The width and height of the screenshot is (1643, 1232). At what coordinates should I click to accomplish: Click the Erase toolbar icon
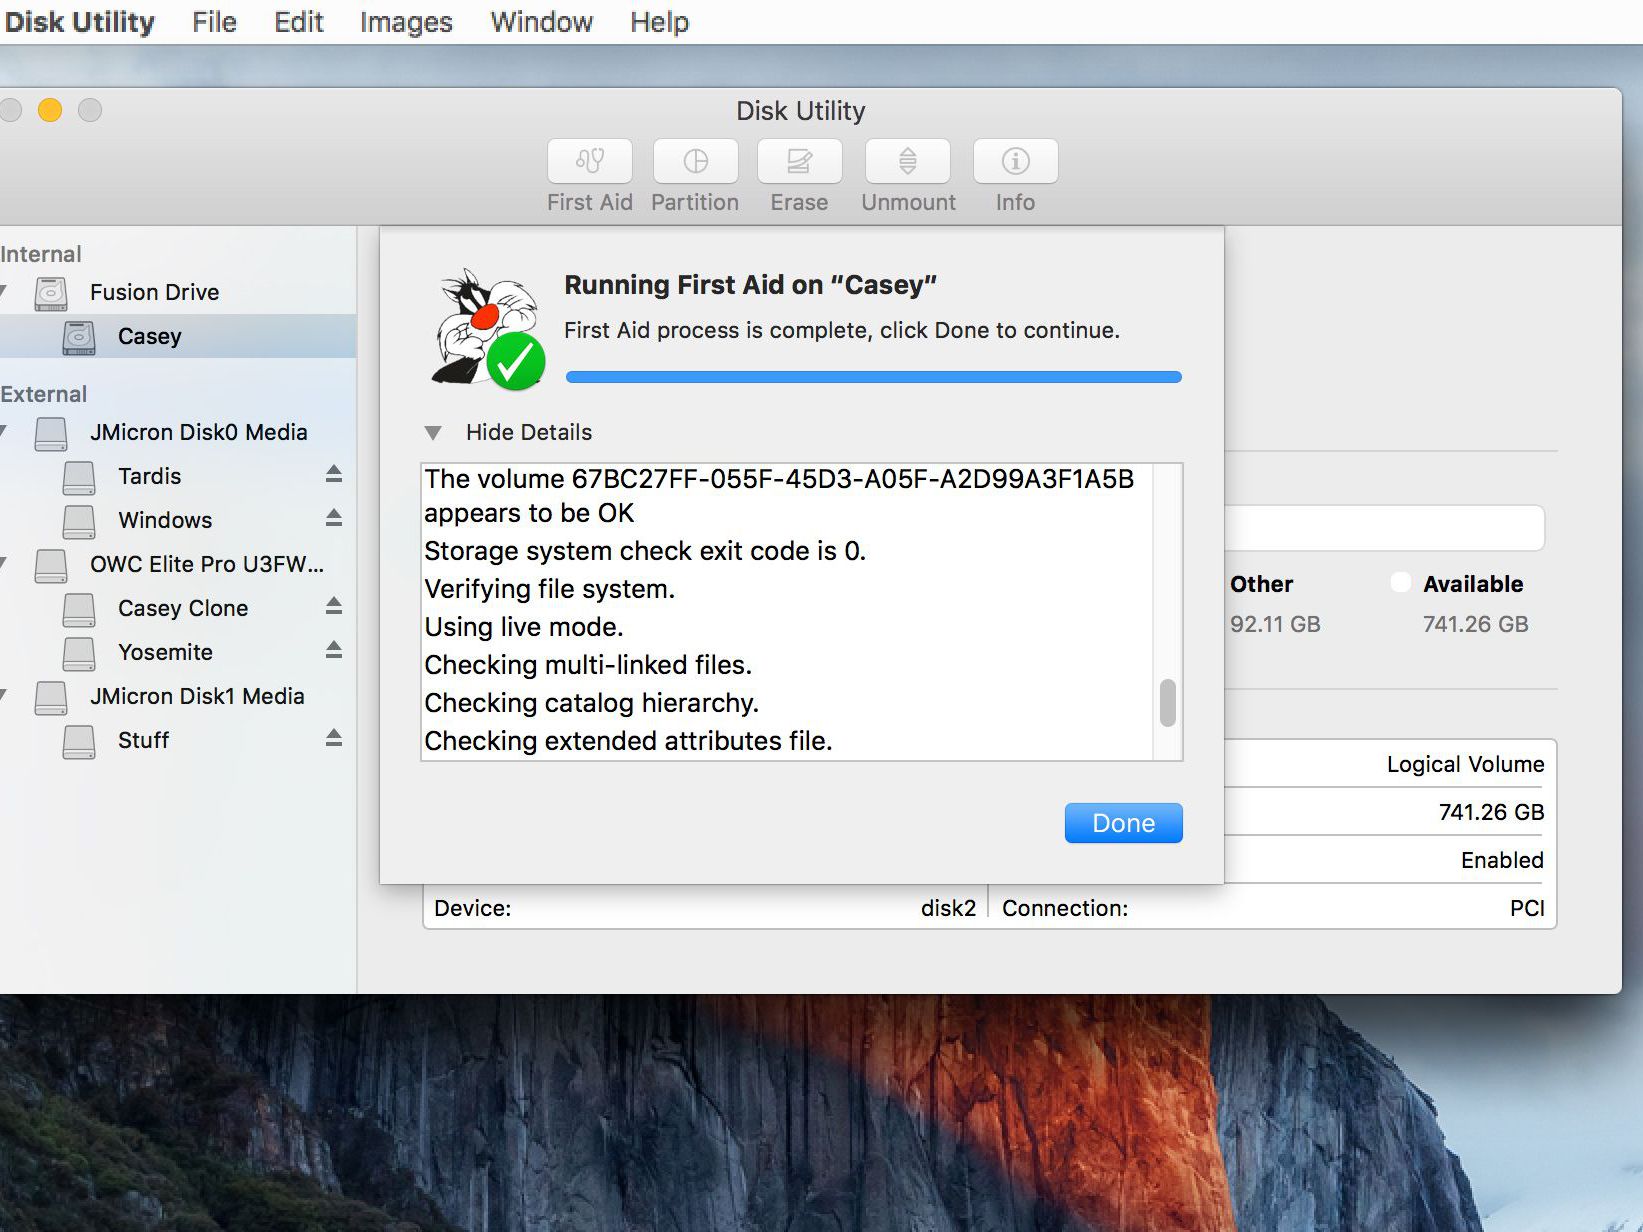pyautogui.click(x=799, y=162)
